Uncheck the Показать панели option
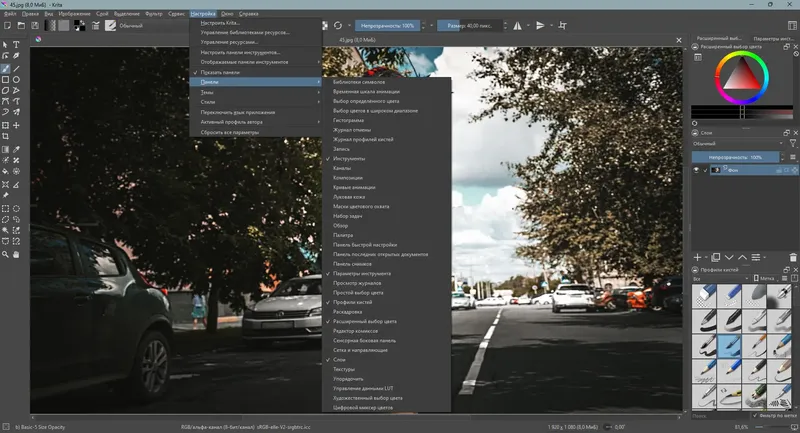Image resolution: width=800 pixels, height=433 pixels. coord(220,72)
